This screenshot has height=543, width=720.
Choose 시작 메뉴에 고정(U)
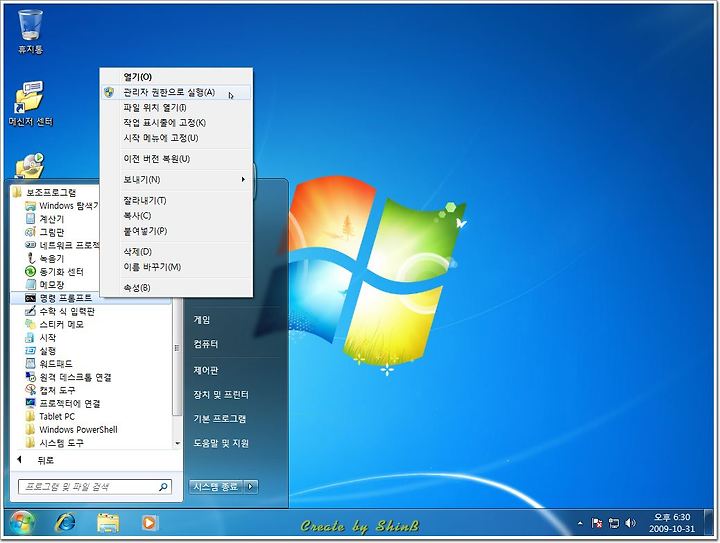[176, 138]
